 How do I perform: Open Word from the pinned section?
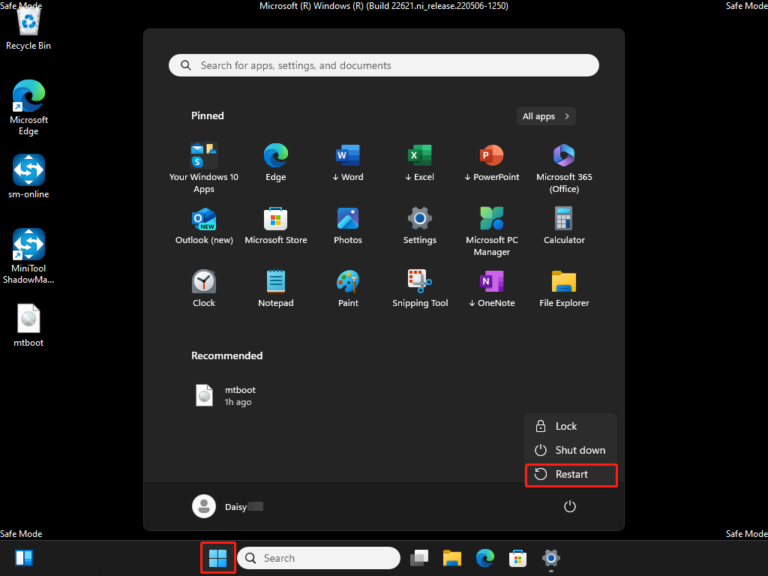point(348,162)
